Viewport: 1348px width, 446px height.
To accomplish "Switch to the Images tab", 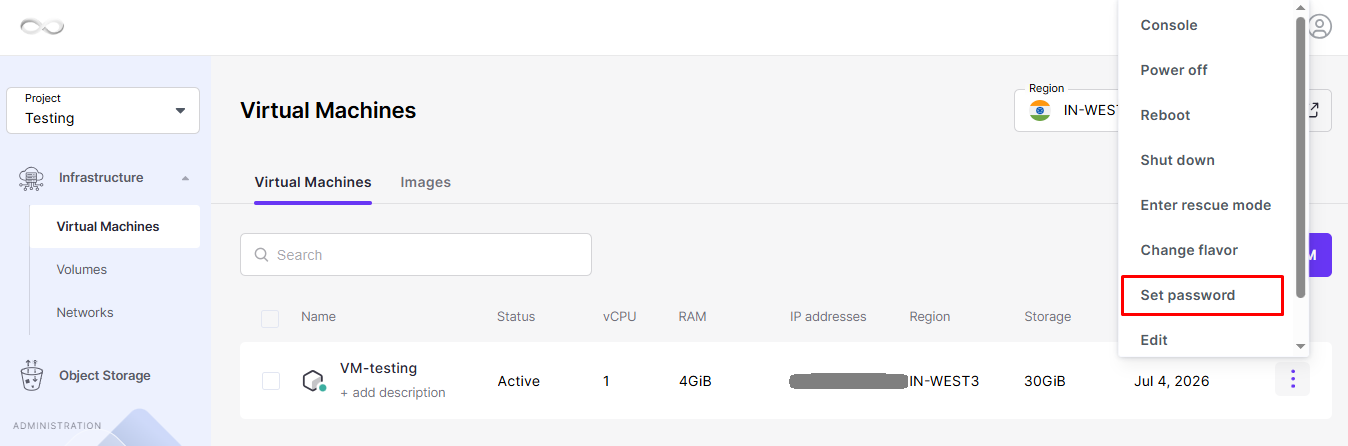I will pos(426,182).
